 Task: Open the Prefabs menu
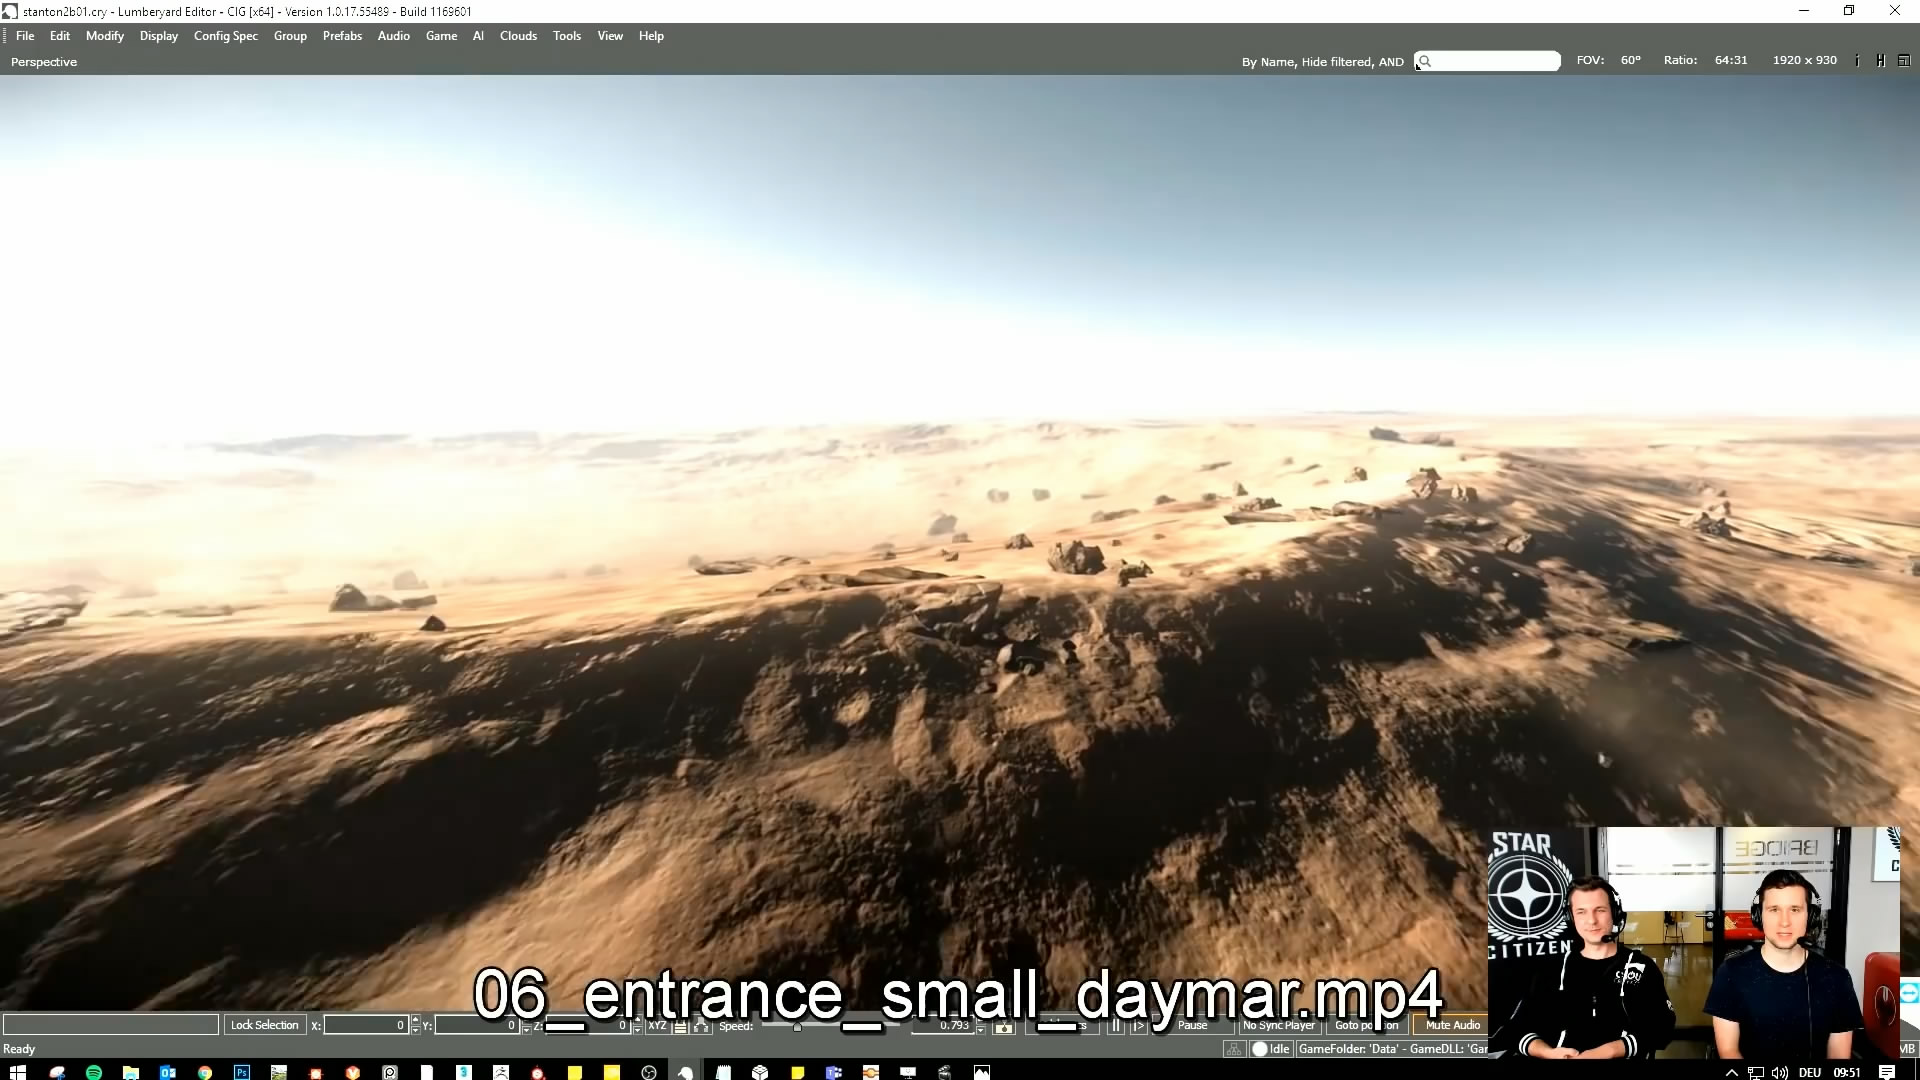[342, 36]
